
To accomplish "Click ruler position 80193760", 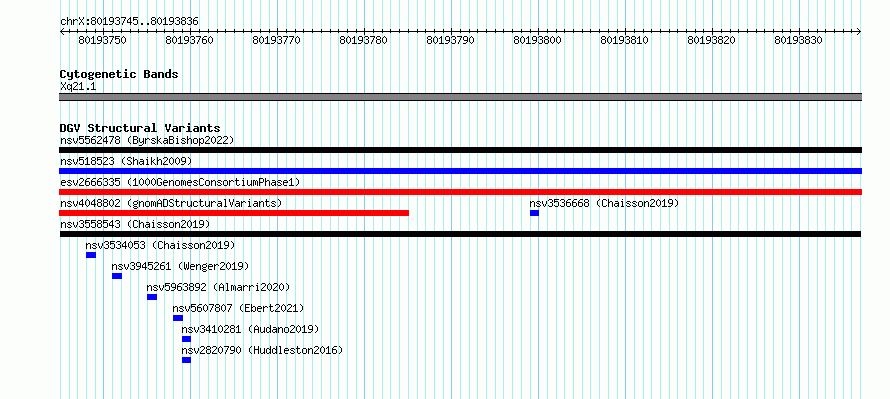I will click(x=190, y=40).
